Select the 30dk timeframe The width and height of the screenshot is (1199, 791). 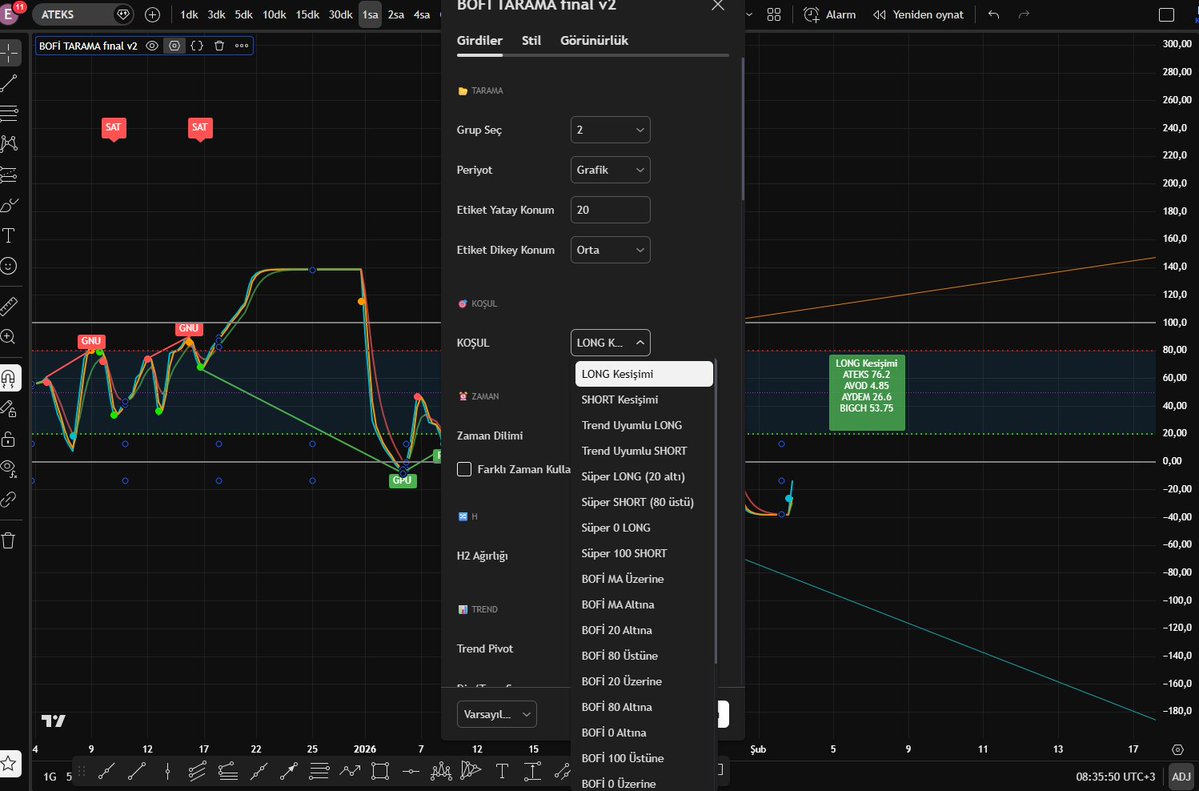pyautogui.click(x=340, y=15)
